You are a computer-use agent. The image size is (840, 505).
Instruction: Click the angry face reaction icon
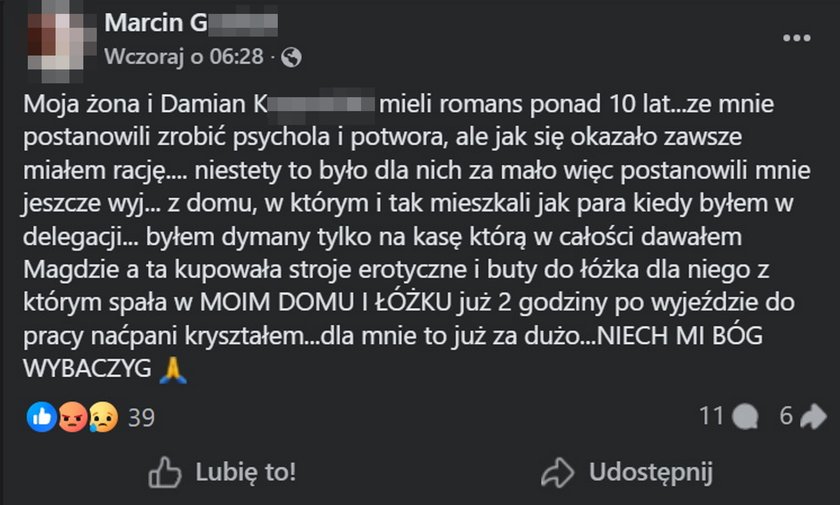tap(70, 416)
